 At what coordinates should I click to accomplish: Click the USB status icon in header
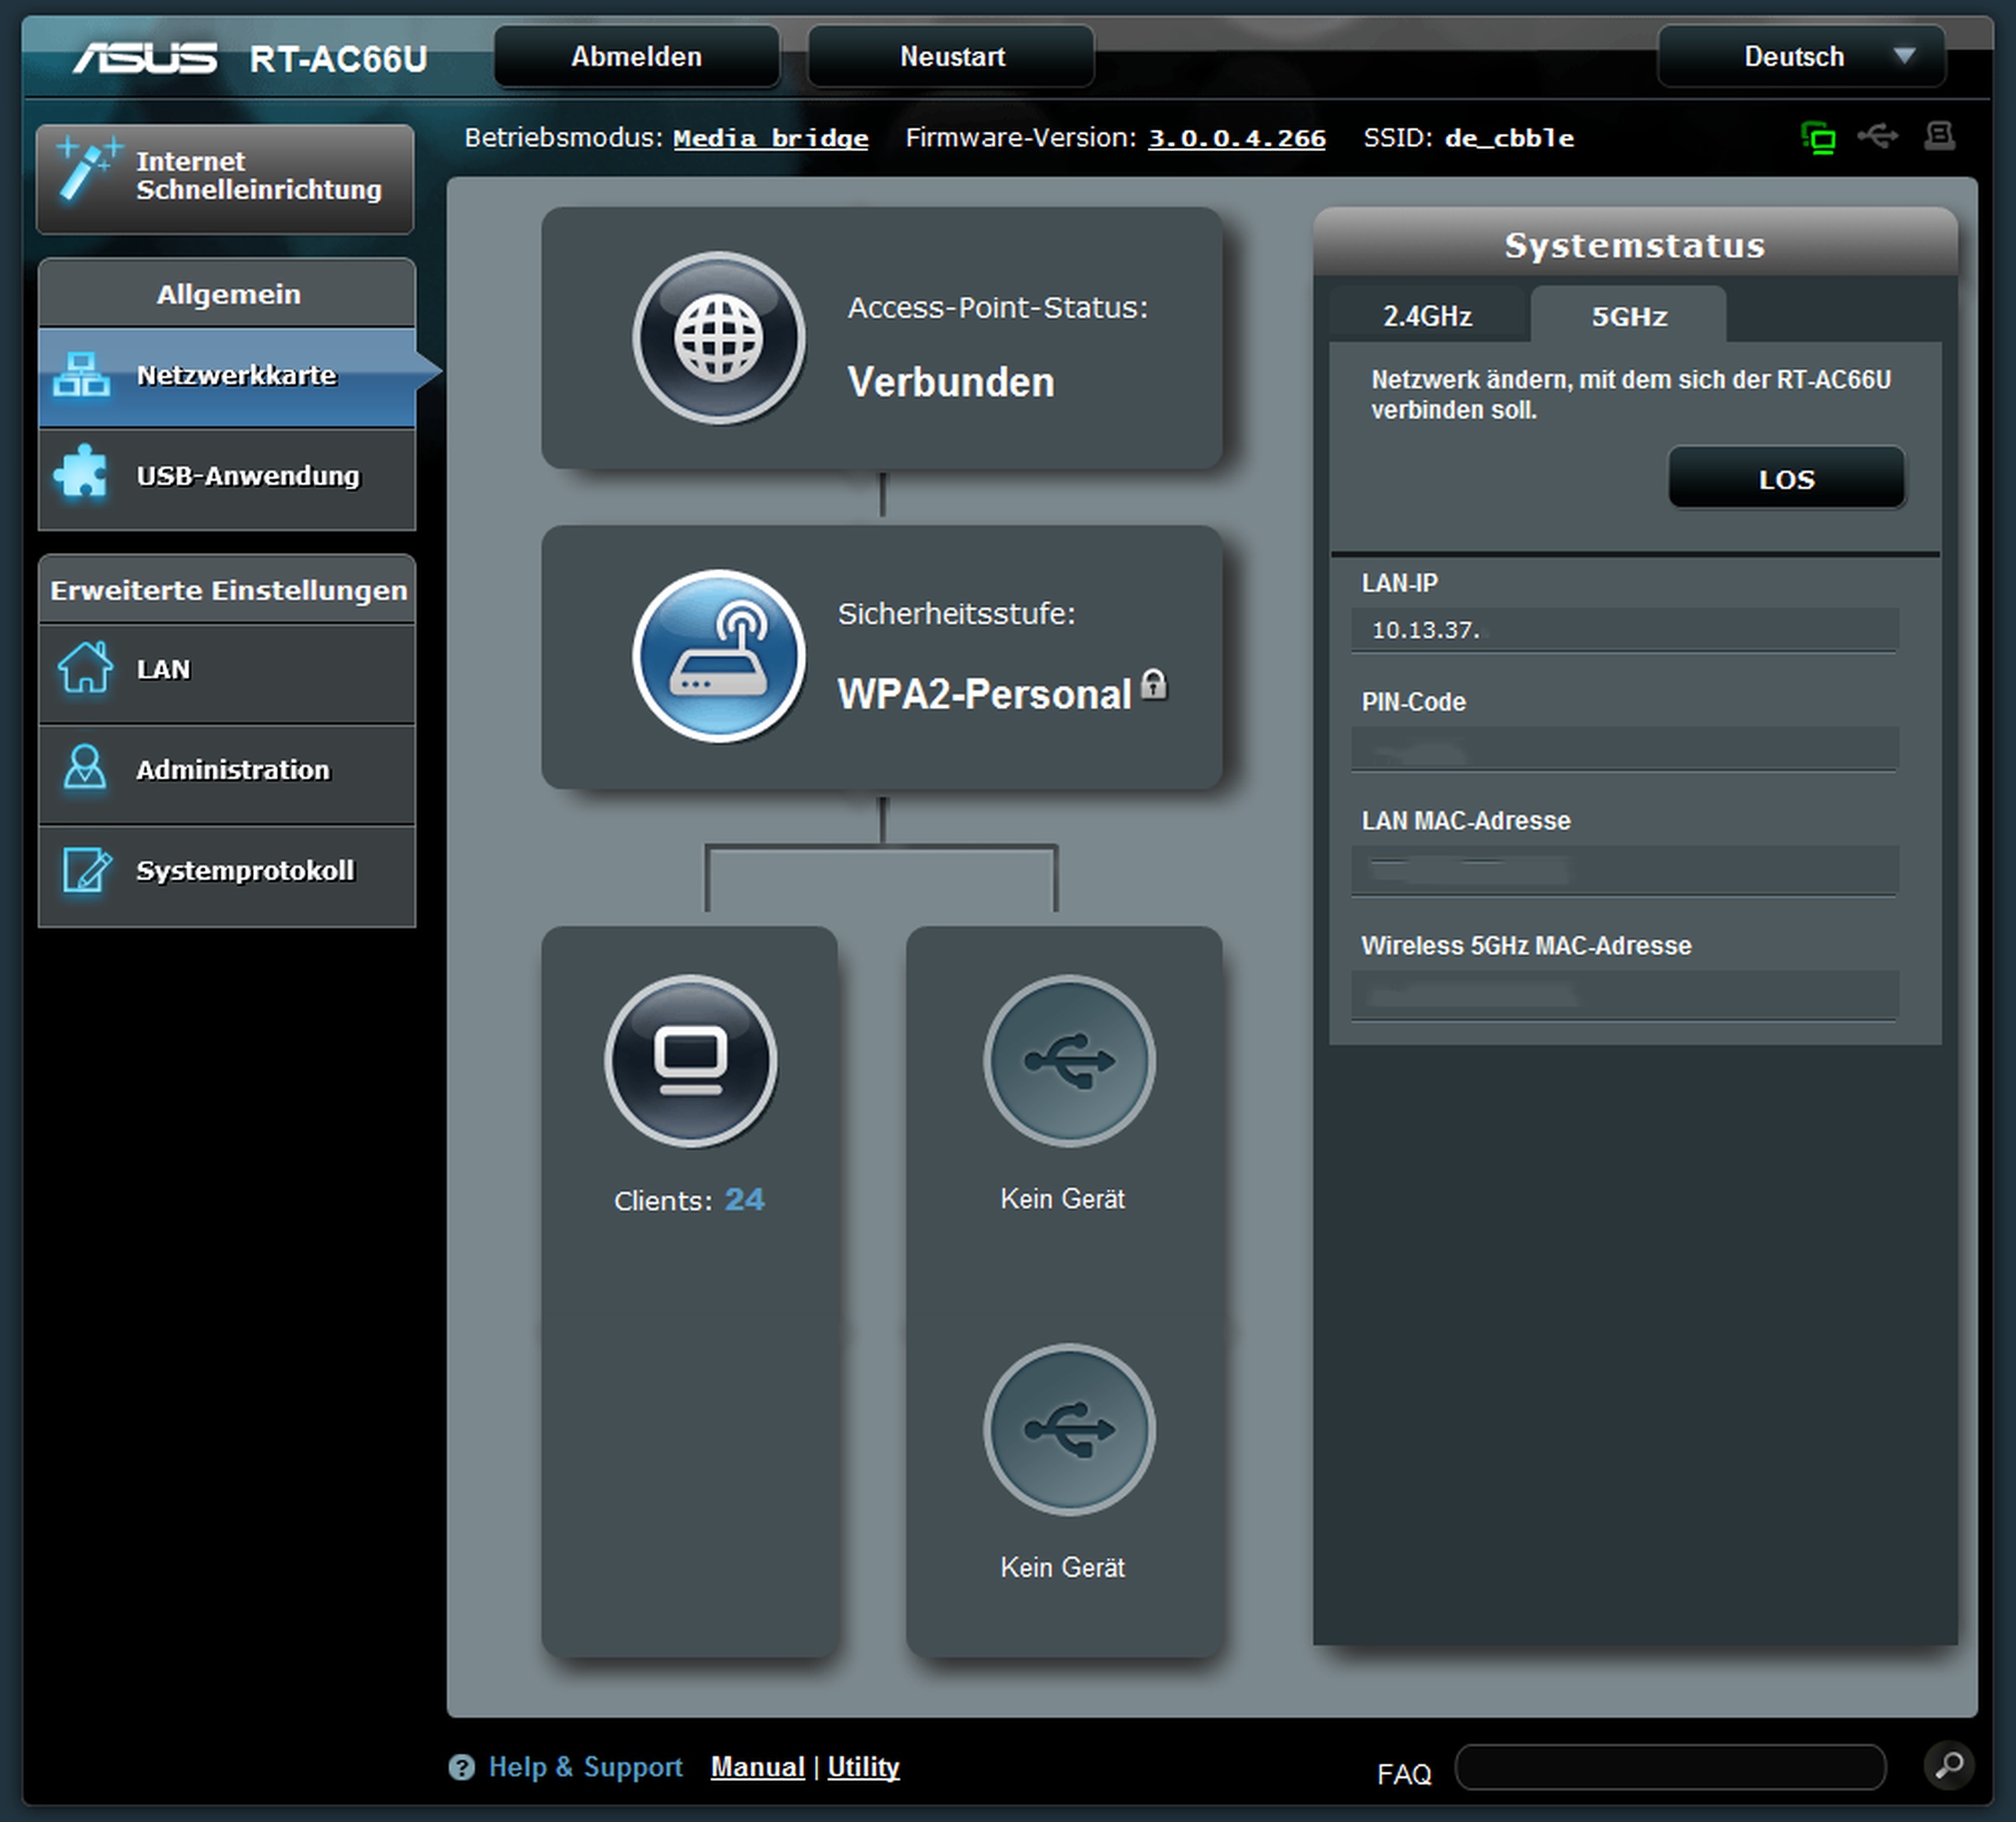point(1878,136)
